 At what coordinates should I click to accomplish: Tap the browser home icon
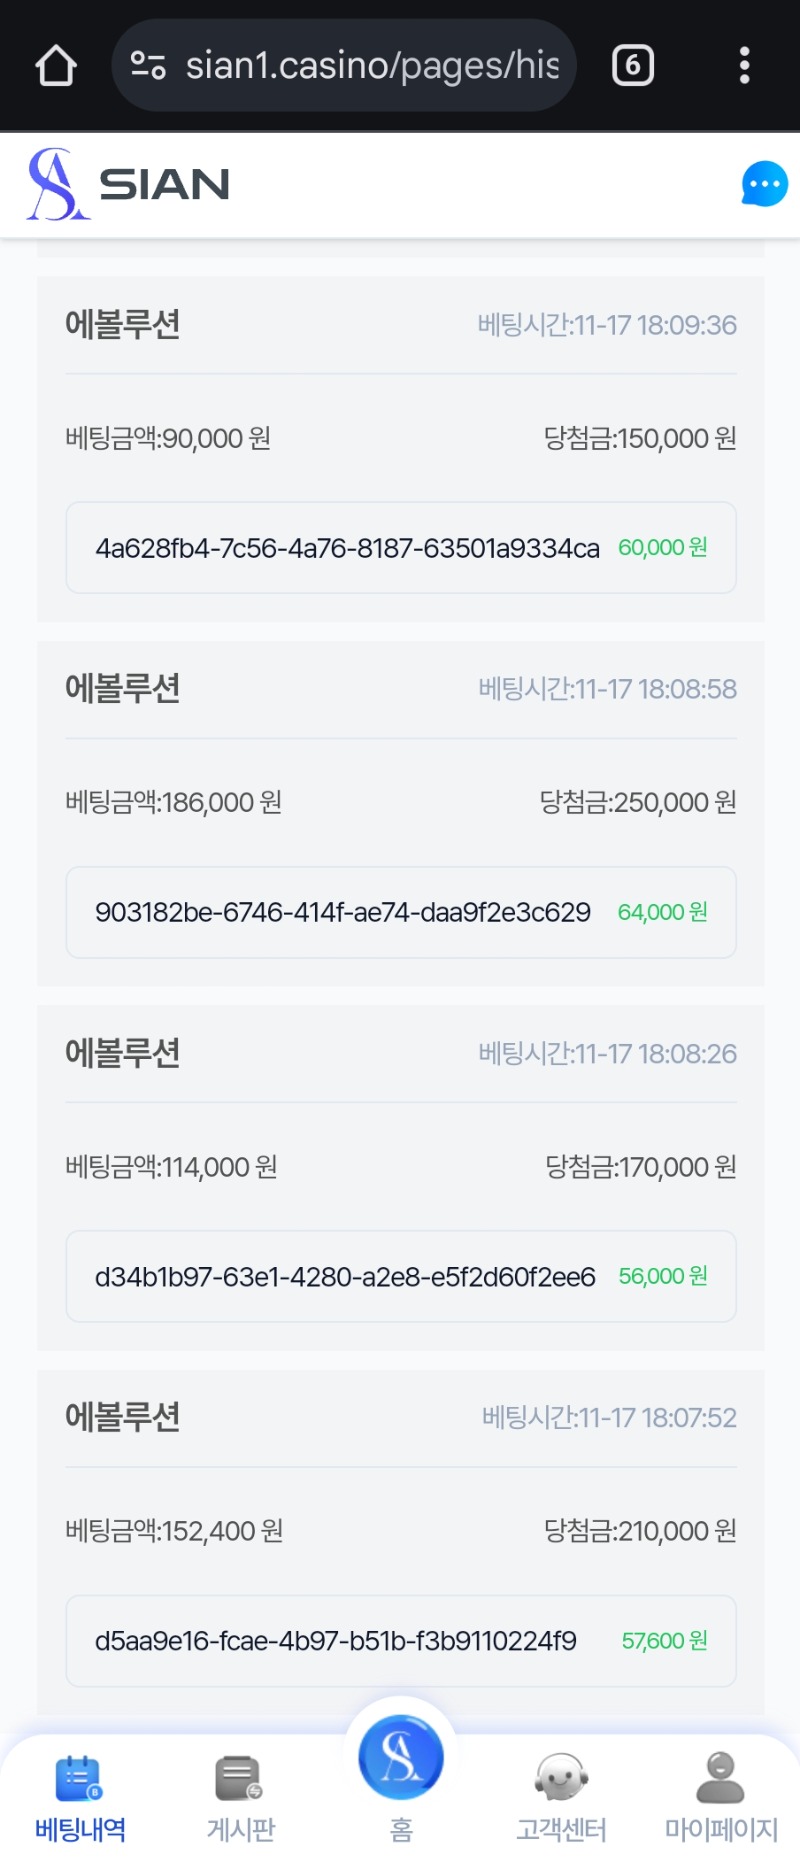(56, 66)
